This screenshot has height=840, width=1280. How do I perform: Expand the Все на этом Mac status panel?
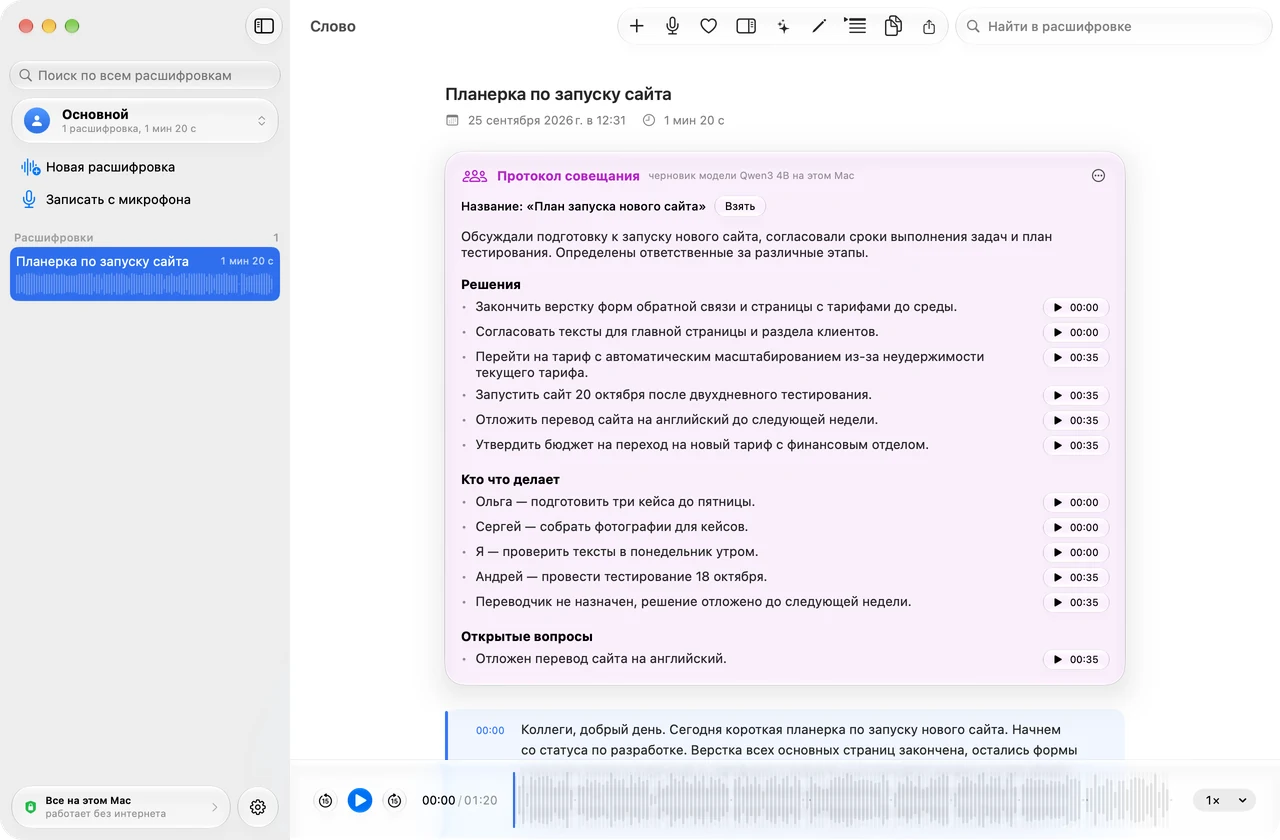pos(121,807)
